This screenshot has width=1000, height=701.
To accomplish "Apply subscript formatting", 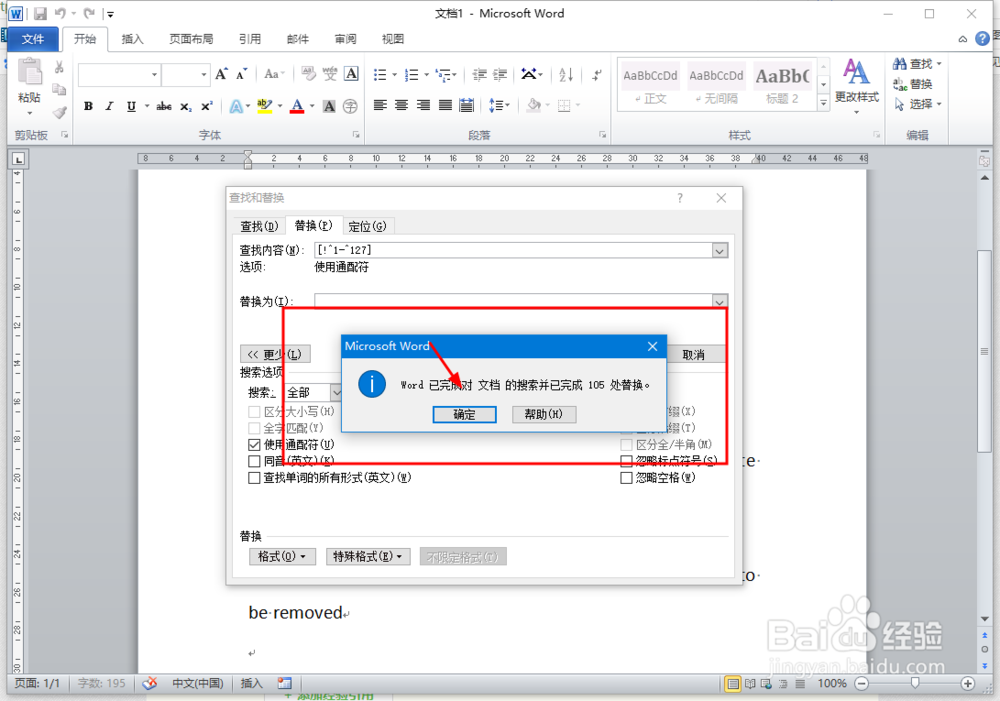I will pos(186,107).
